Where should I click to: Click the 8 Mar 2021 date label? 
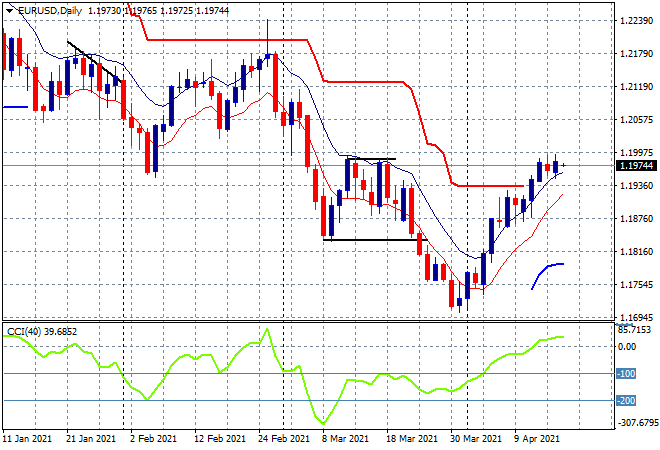(x=346, y=439)
